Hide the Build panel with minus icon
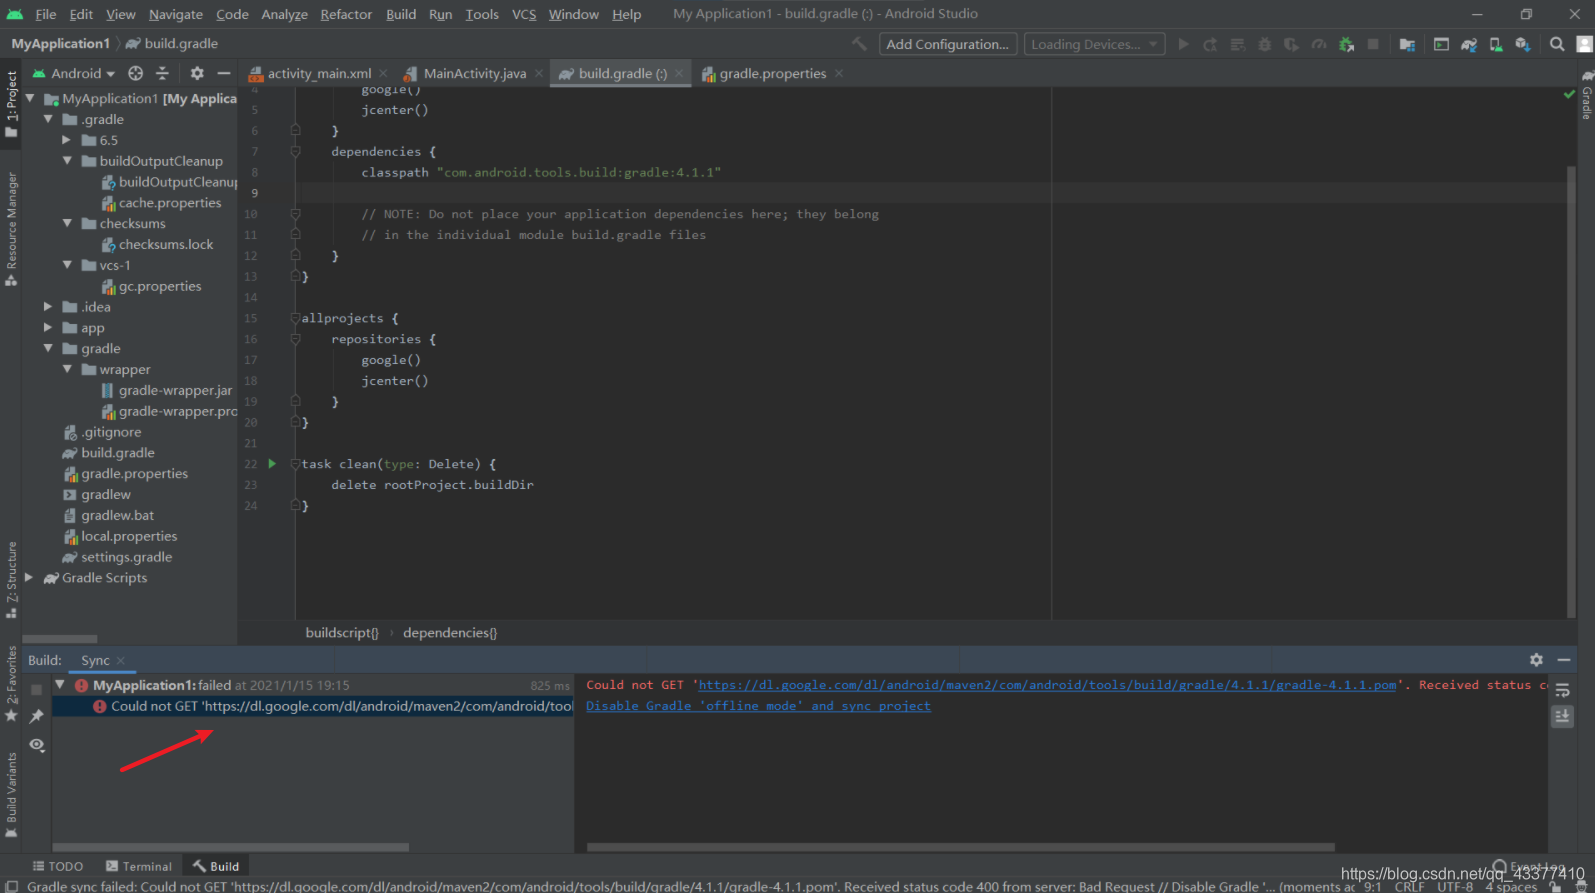 [1563, 660]
